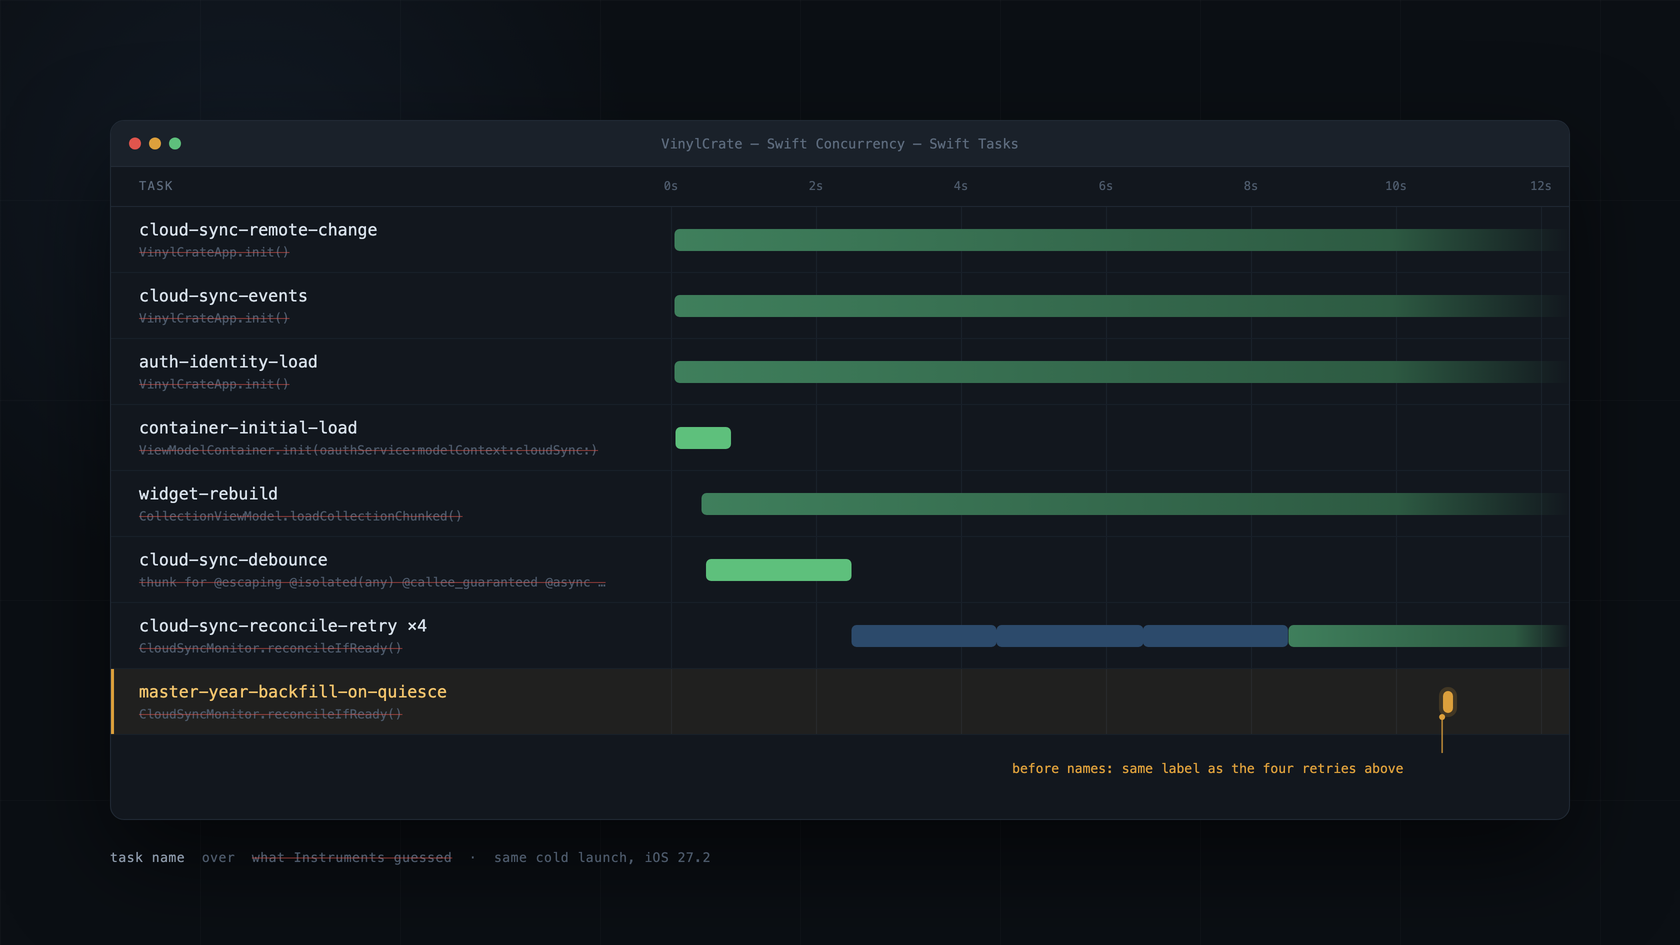Image resolution: width=1680 pixels, height=945 pixels.
Task: Select the highlighted master-year-backfill-on-quiesce task
Action: click(x=293, y=692)
